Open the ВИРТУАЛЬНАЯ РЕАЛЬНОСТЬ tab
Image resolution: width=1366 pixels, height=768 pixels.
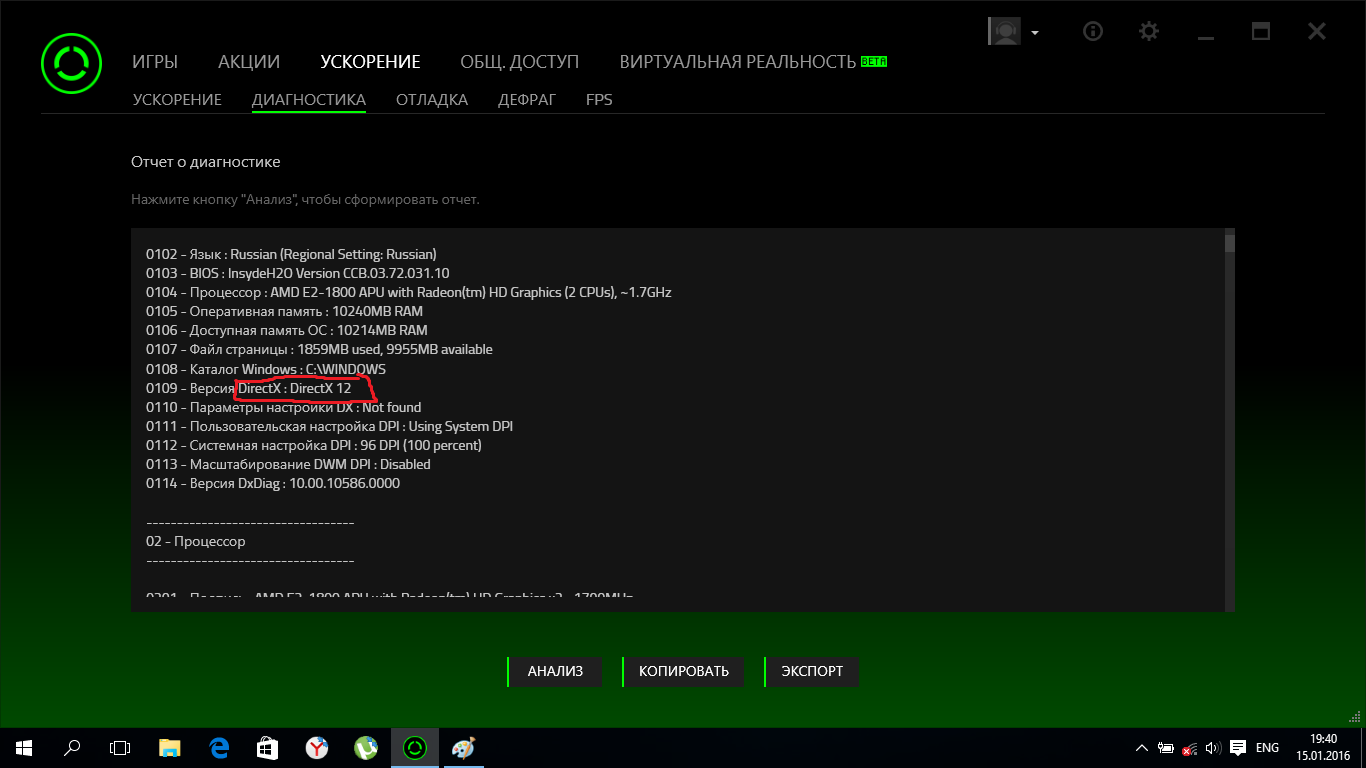[x=738, y=62]
